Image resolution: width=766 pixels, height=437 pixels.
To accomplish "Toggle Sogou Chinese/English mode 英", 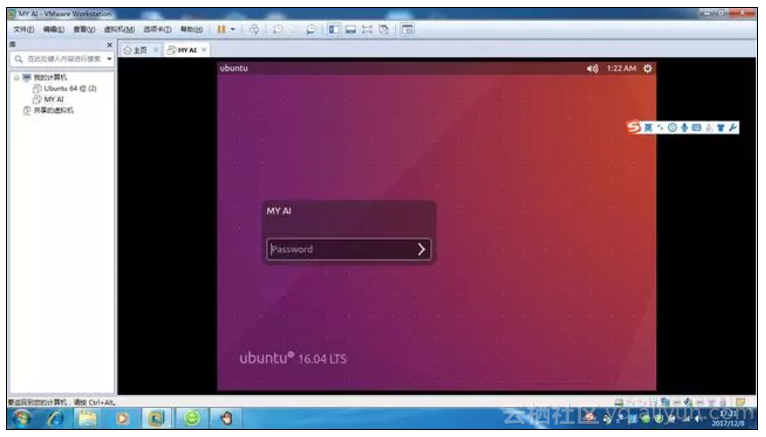I will click(x=648, y=128).
